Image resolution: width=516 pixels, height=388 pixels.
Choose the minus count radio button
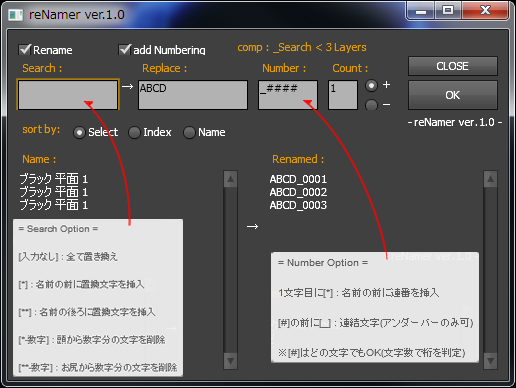point(371,105)
